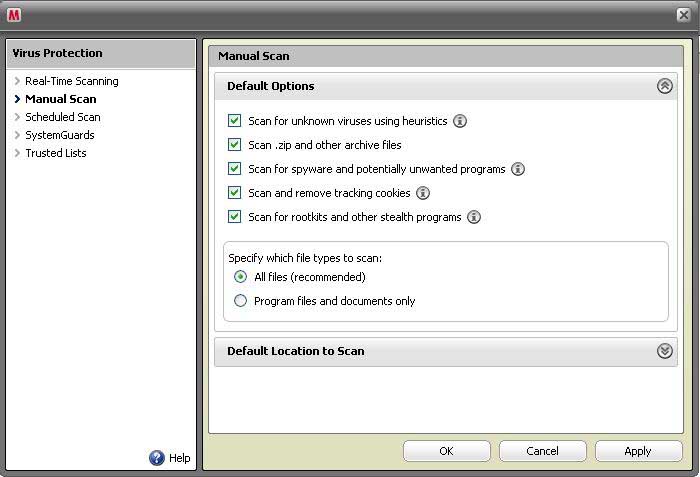
Task: Collapse the Default Options section
Action: point(665,86)
